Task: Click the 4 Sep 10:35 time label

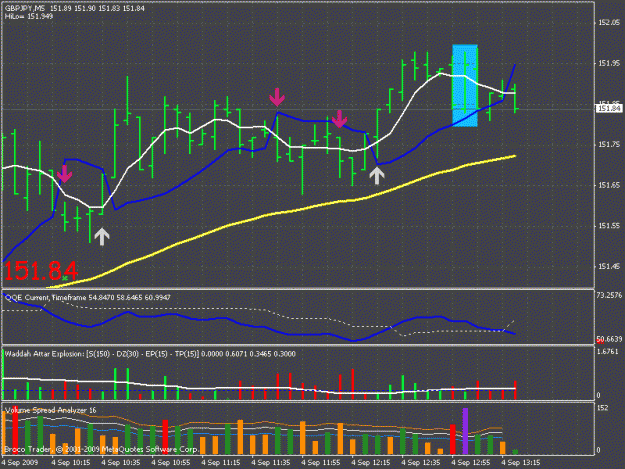Action: pos(120,463)
